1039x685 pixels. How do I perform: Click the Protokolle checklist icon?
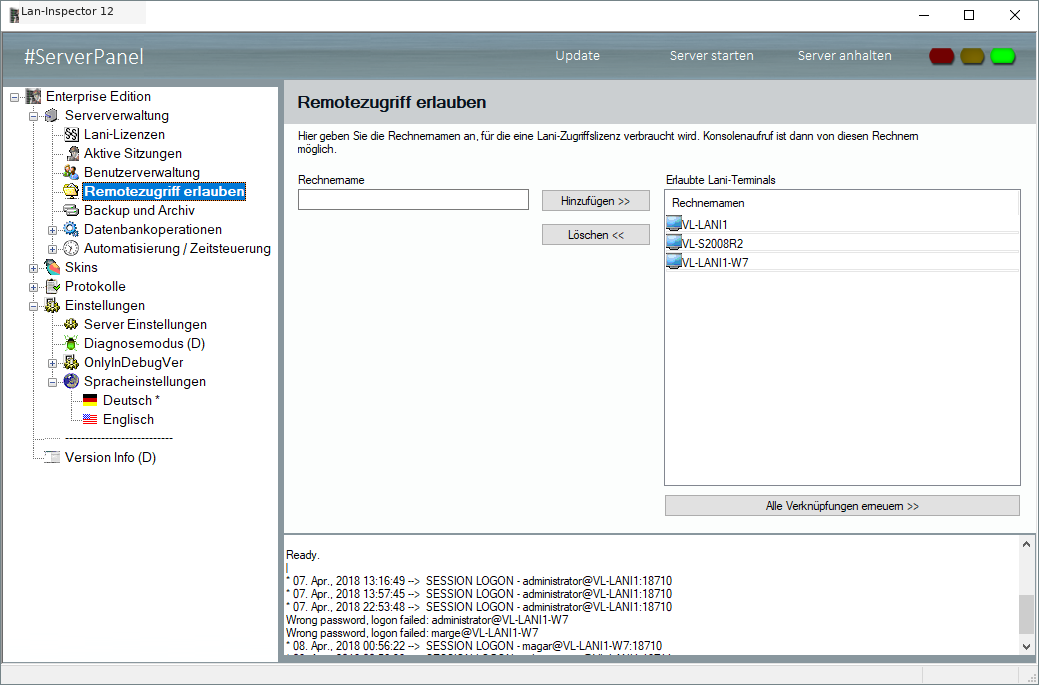[52, 287]
